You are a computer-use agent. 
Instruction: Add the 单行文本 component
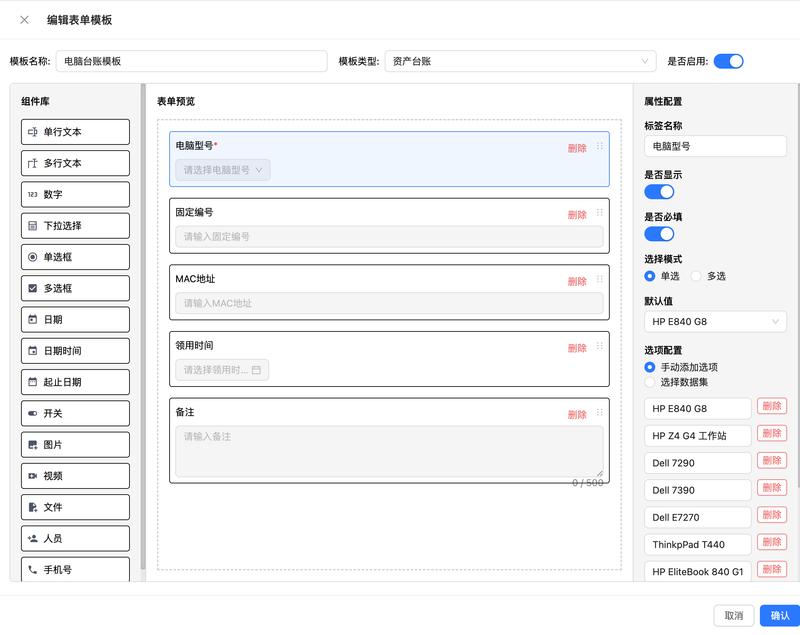[x=75, y=132]
